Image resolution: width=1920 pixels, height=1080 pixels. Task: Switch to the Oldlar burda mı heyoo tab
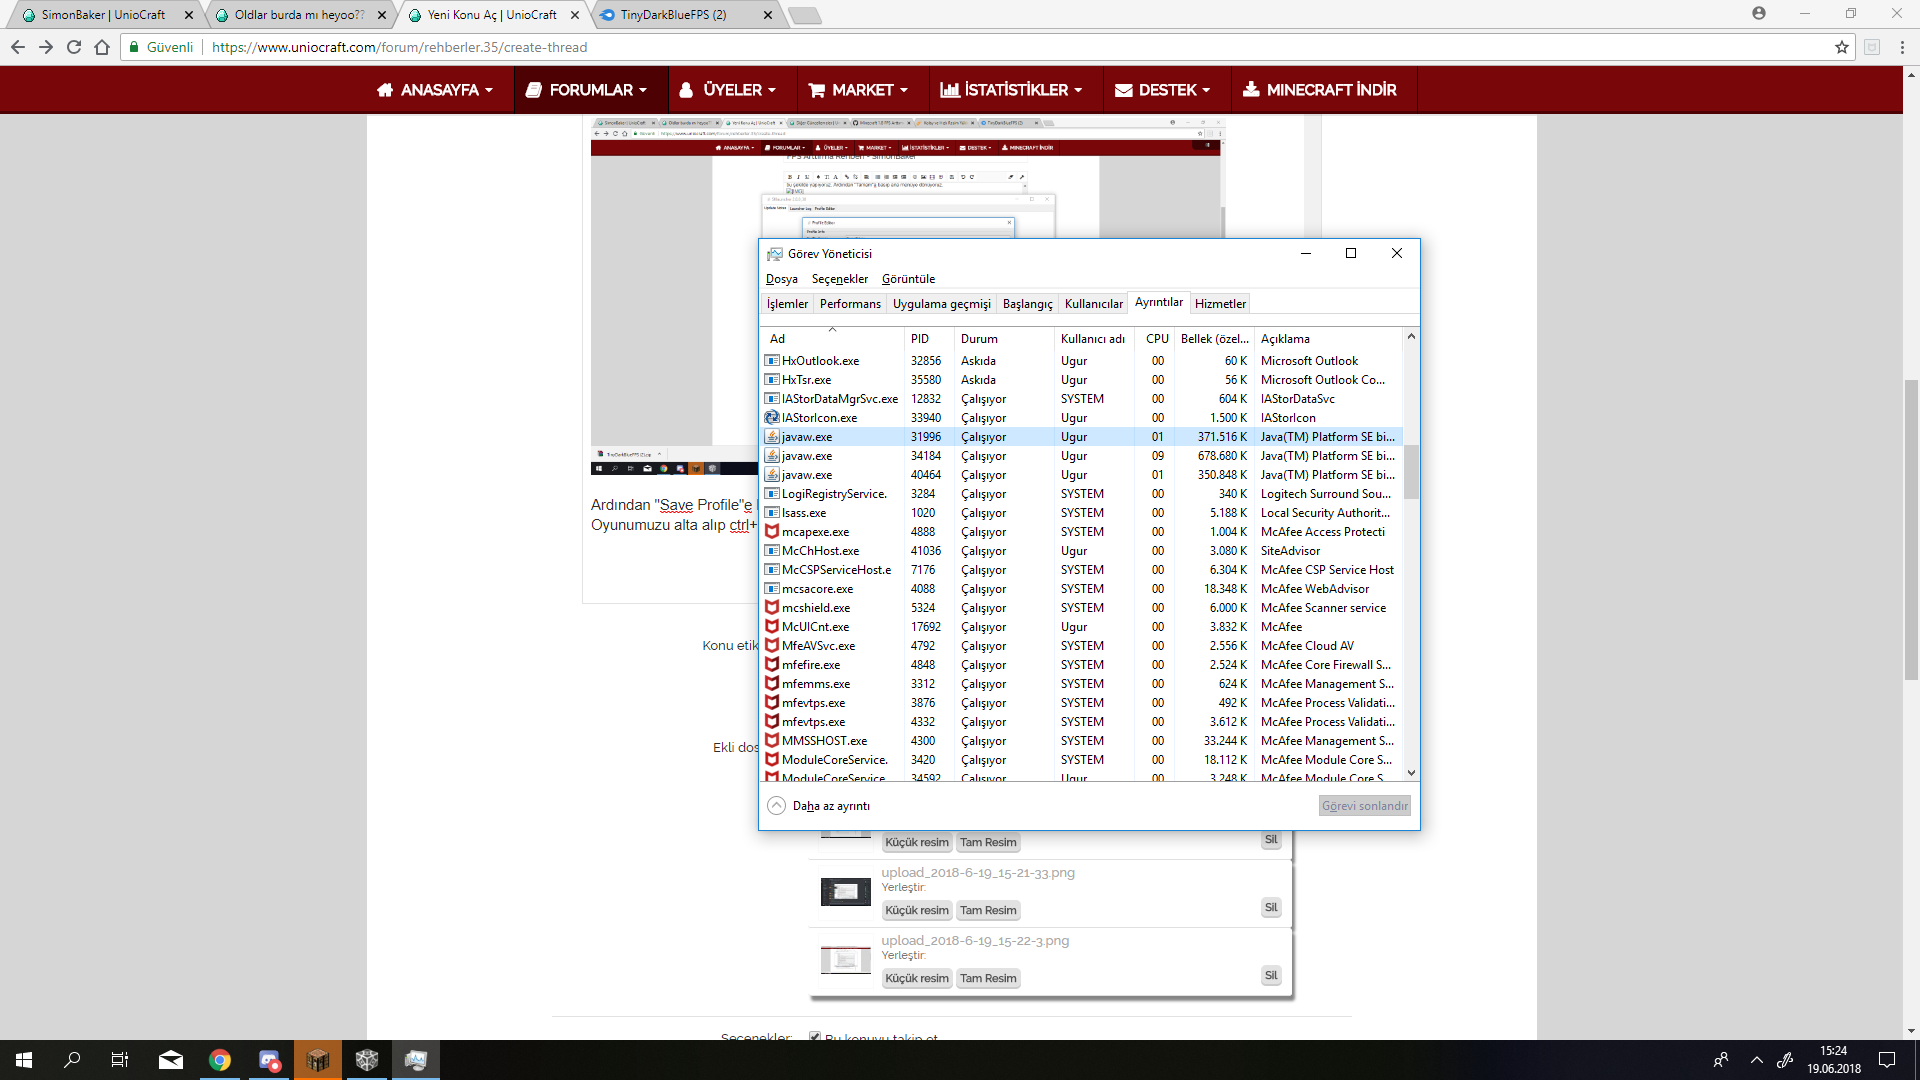299,15
